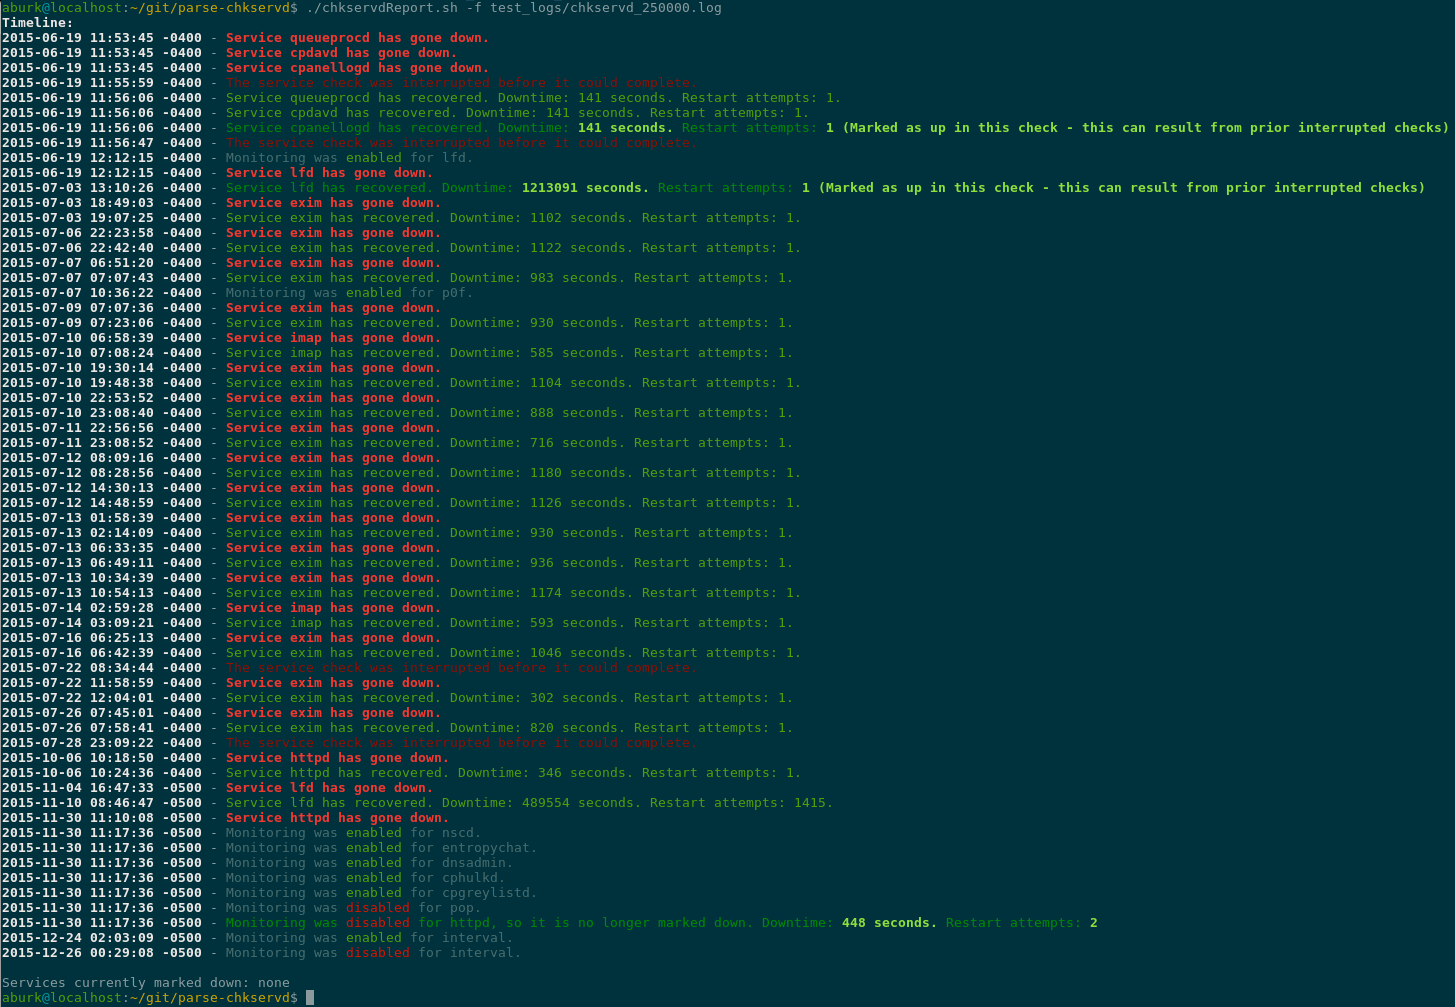Click the command './chkservdReport.sh -f test_logs/chkservd_250000.log'

click(513, 8)
